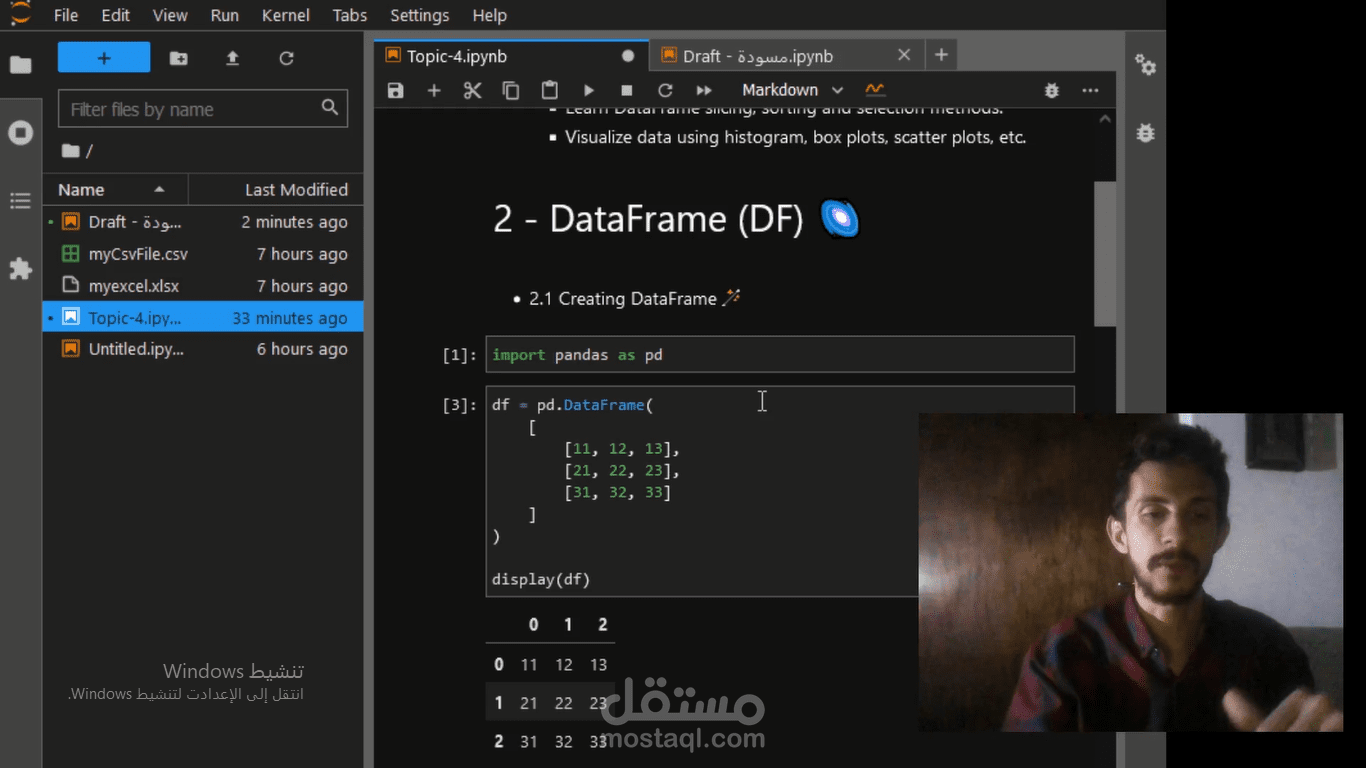
Task: Click the Visualize data using histogram bullet
Action: coord(796,137)
